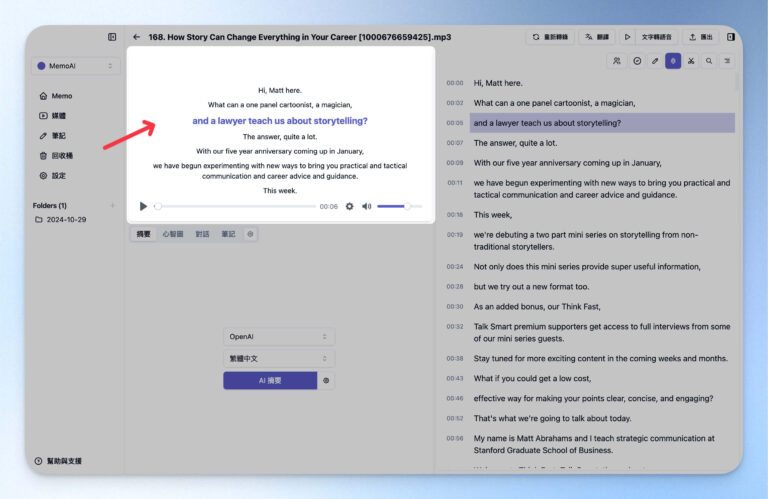Click the 匯出 export button
Image resolution: width=768 pixels, height=499 pixels.
pos(700,37)
